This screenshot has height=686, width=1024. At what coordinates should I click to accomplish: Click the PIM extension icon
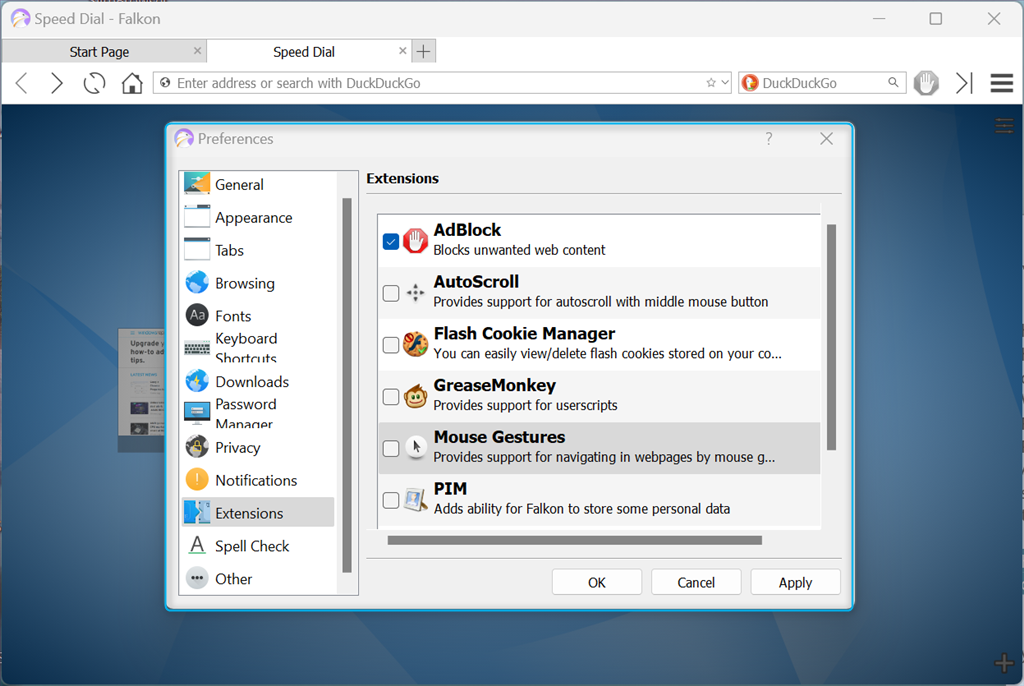click(415, 500)
